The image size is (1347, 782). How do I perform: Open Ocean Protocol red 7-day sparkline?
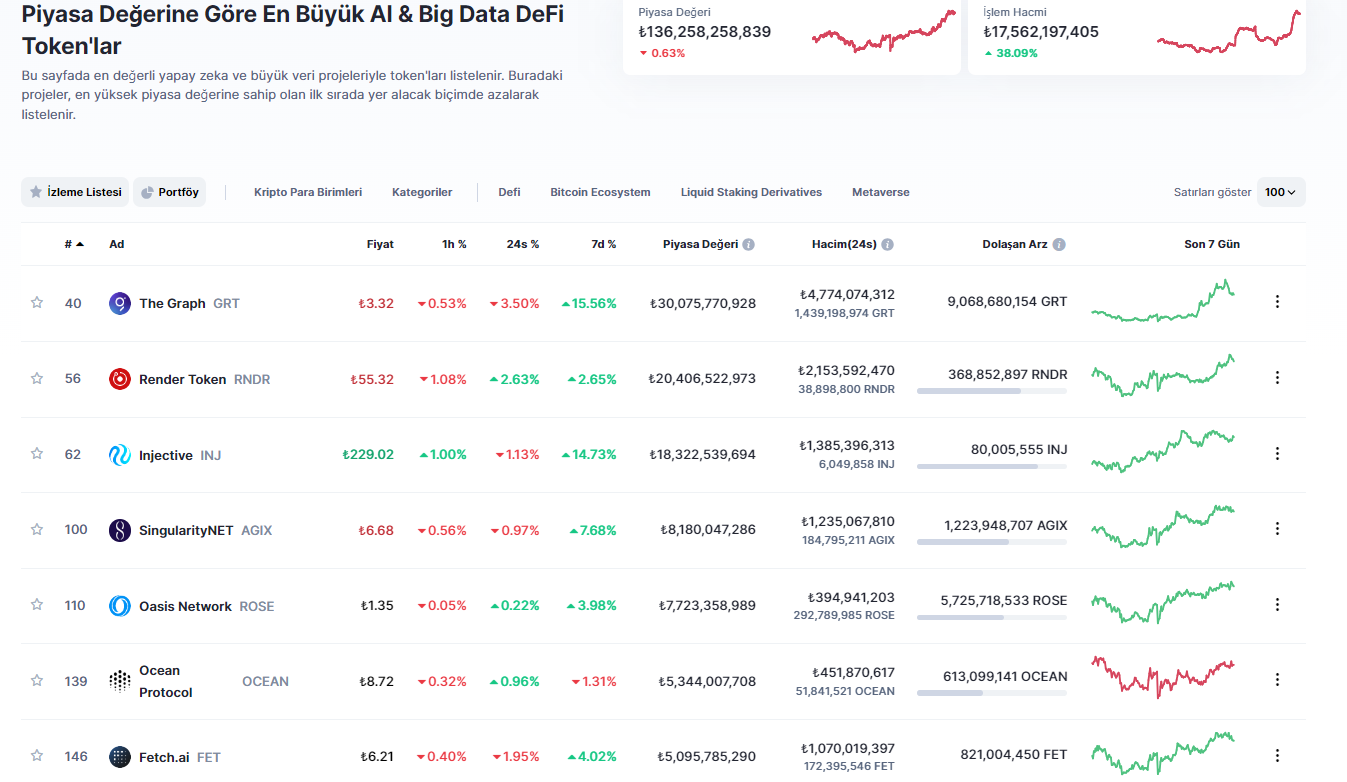tap(1163, 677)
